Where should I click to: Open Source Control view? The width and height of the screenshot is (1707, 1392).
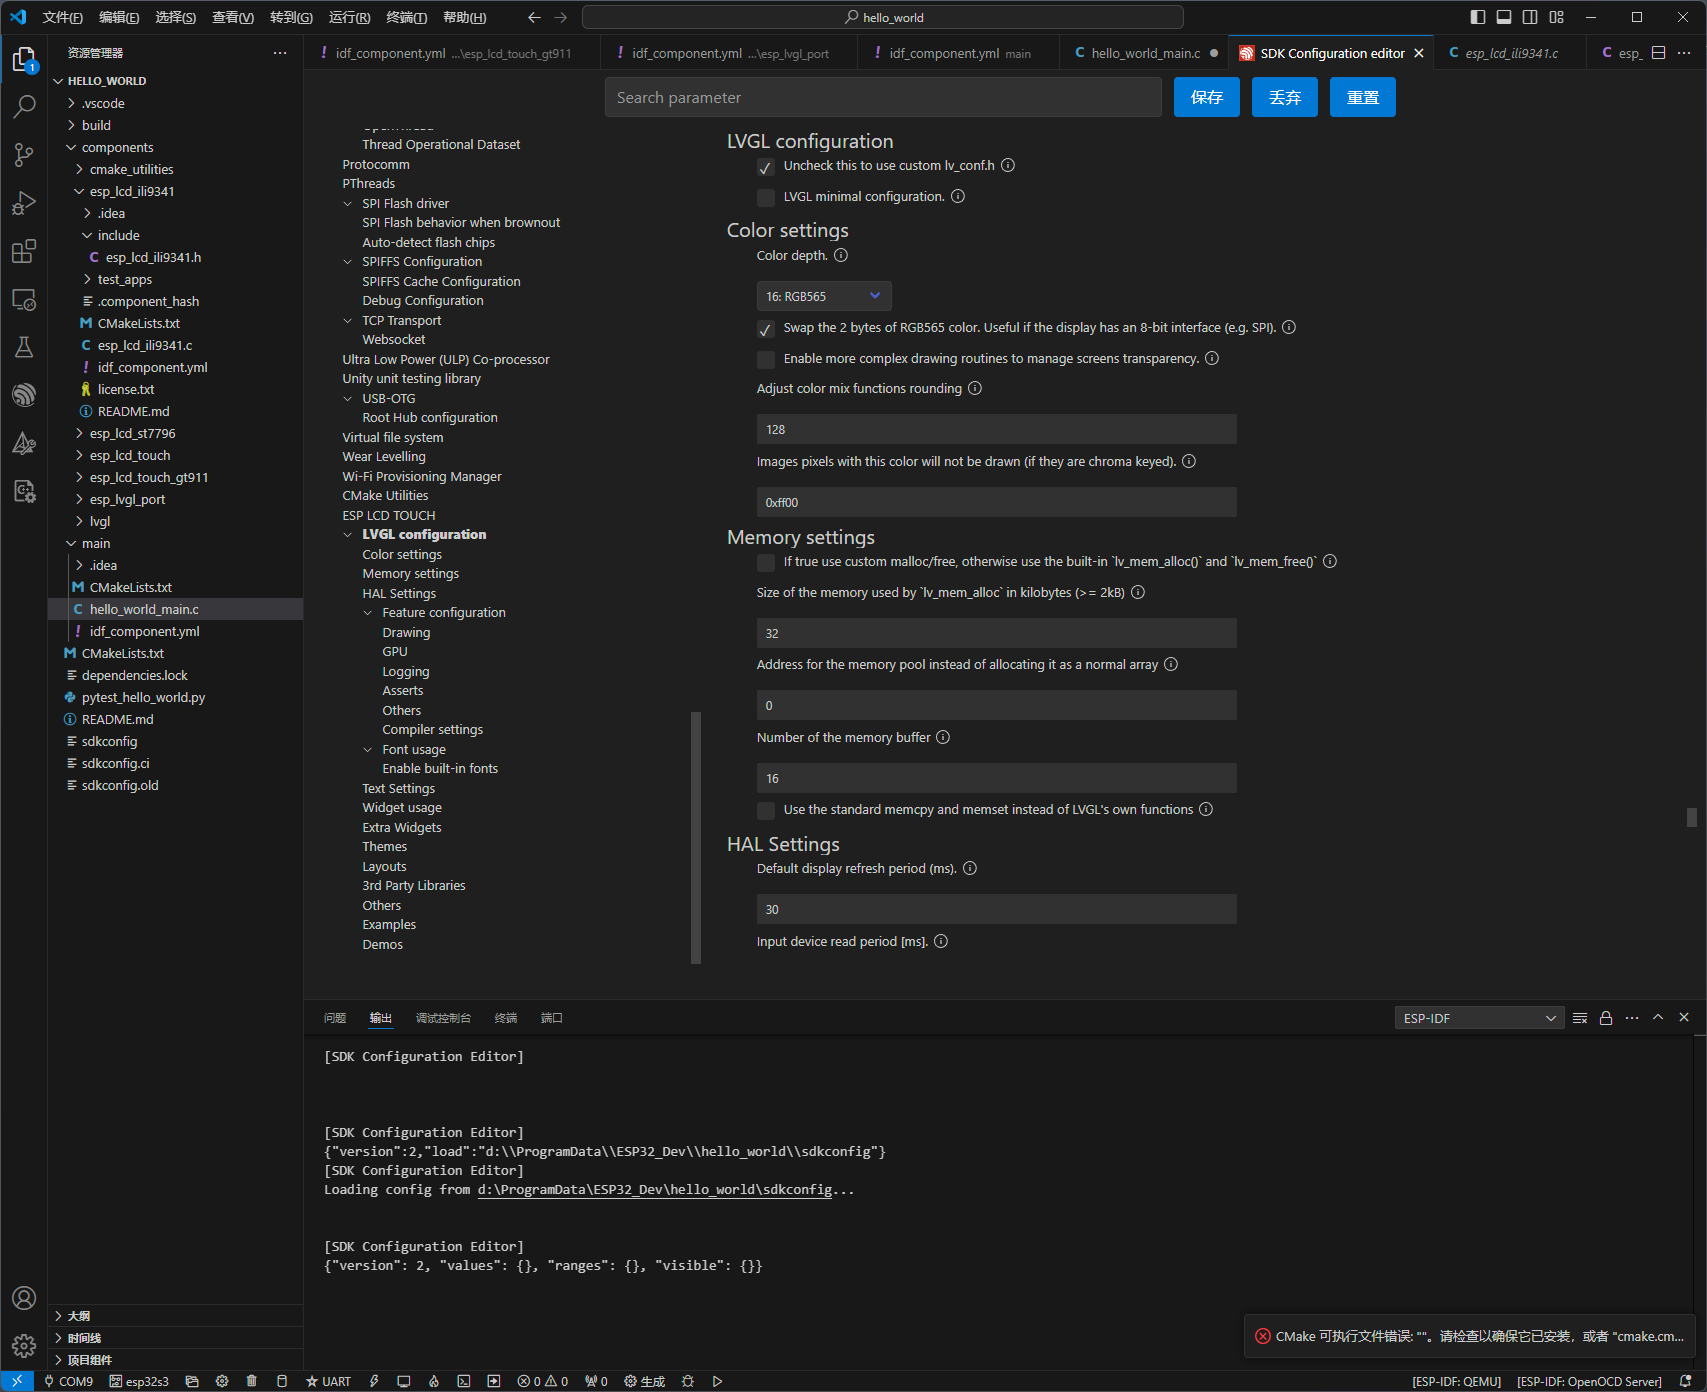point(24,154)
